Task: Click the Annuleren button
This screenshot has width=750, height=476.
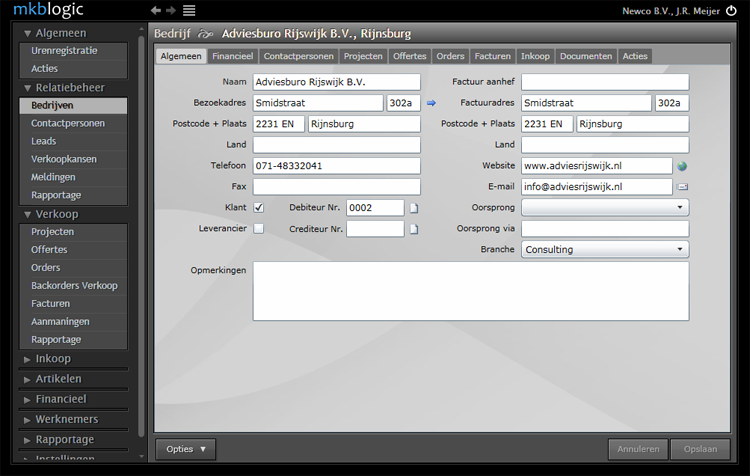Action: coord(638,450)
